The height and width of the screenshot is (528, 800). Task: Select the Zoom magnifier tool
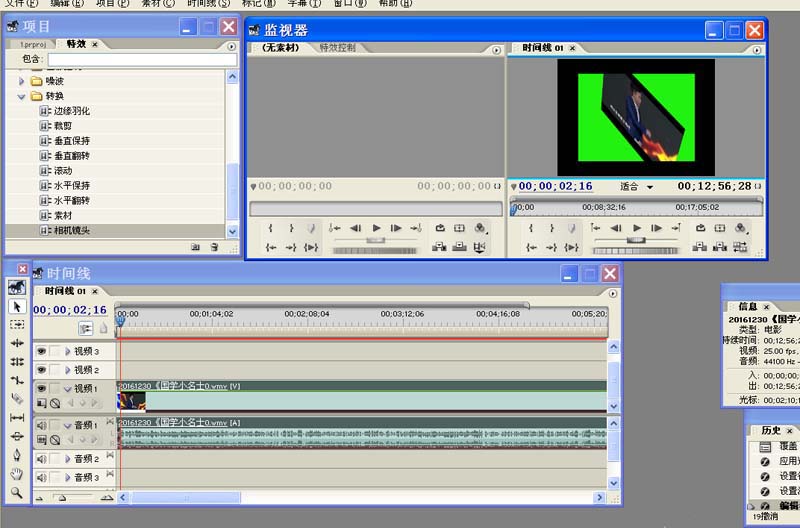pyautogui.click(x=17, y=492)
